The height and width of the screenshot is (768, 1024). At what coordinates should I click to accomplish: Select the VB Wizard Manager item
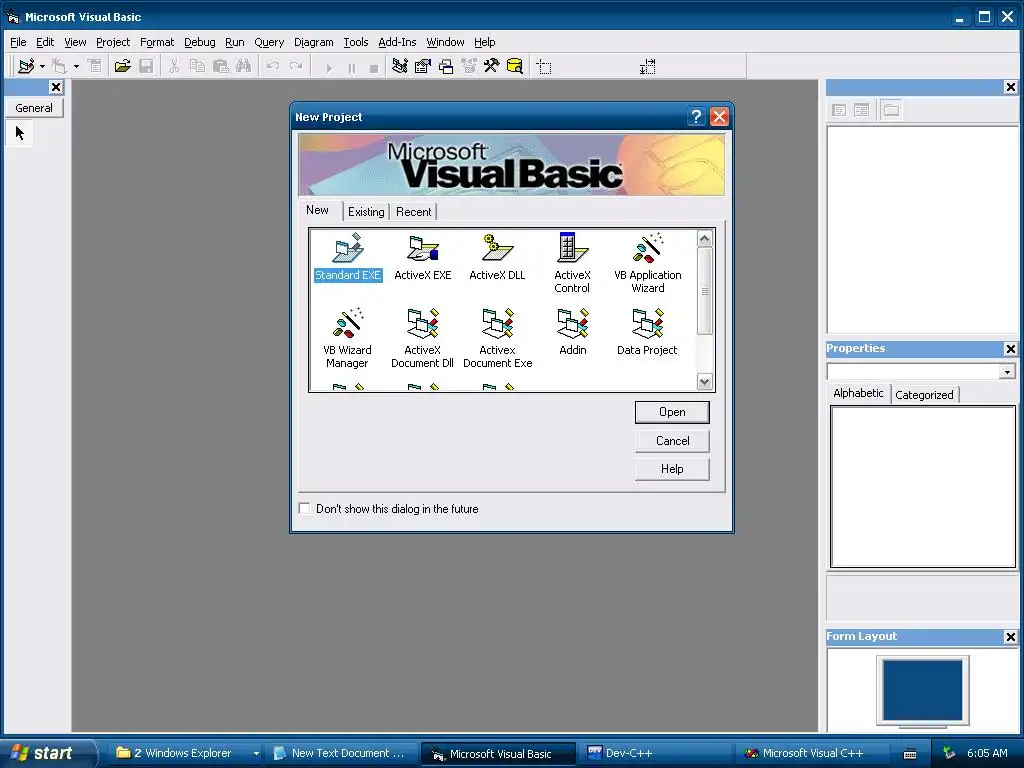pyautogui.click(x=347, y=338)
